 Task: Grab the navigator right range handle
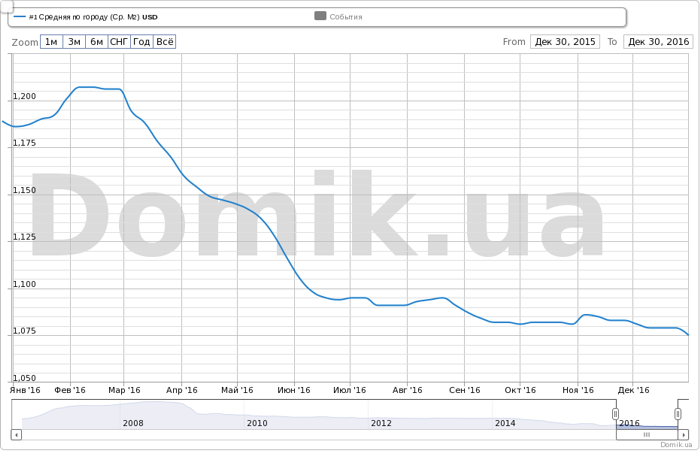(678, 414)
